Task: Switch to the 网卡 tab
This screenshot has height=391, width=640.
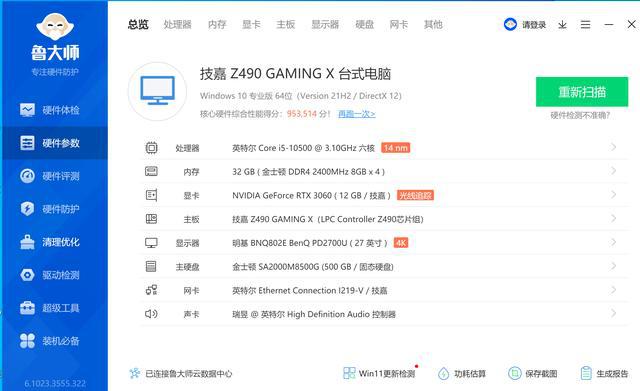Action: tap(399, 24)
